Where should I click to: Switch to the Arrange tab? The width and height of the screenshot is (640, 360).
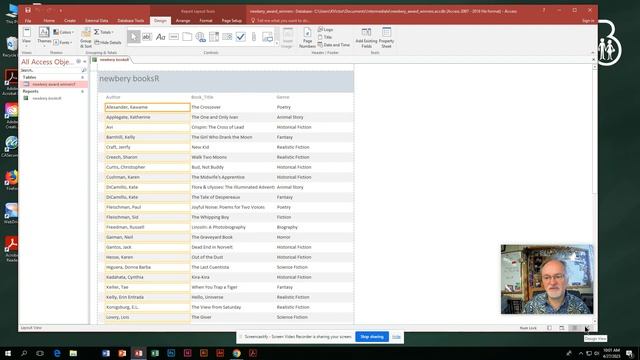pyautogui.click(x=183, y=20)
